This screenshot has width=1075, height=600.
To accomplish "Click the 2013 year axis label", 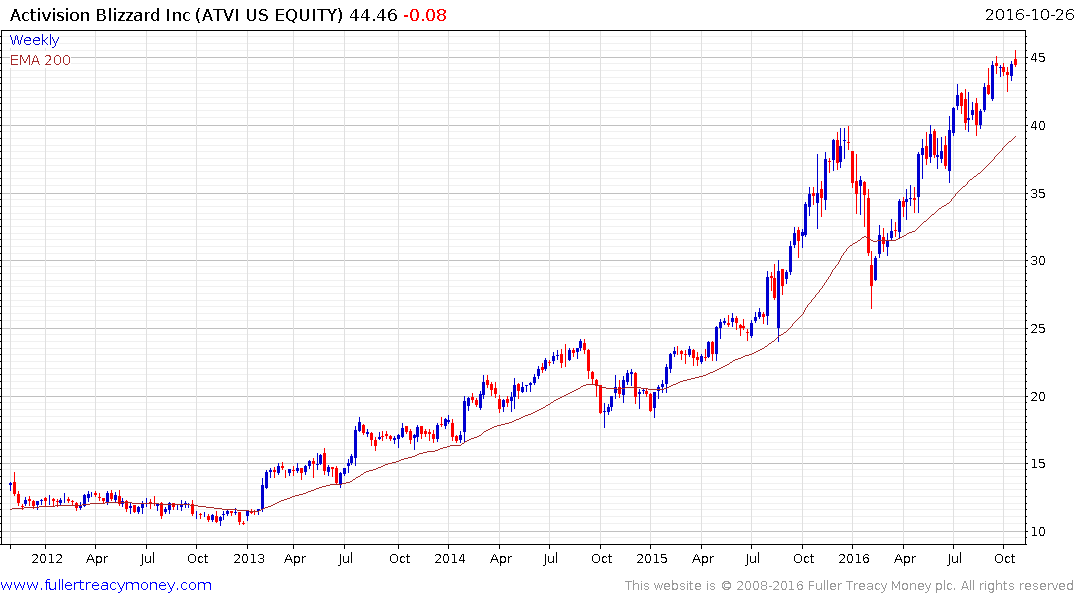I will 248,558.
